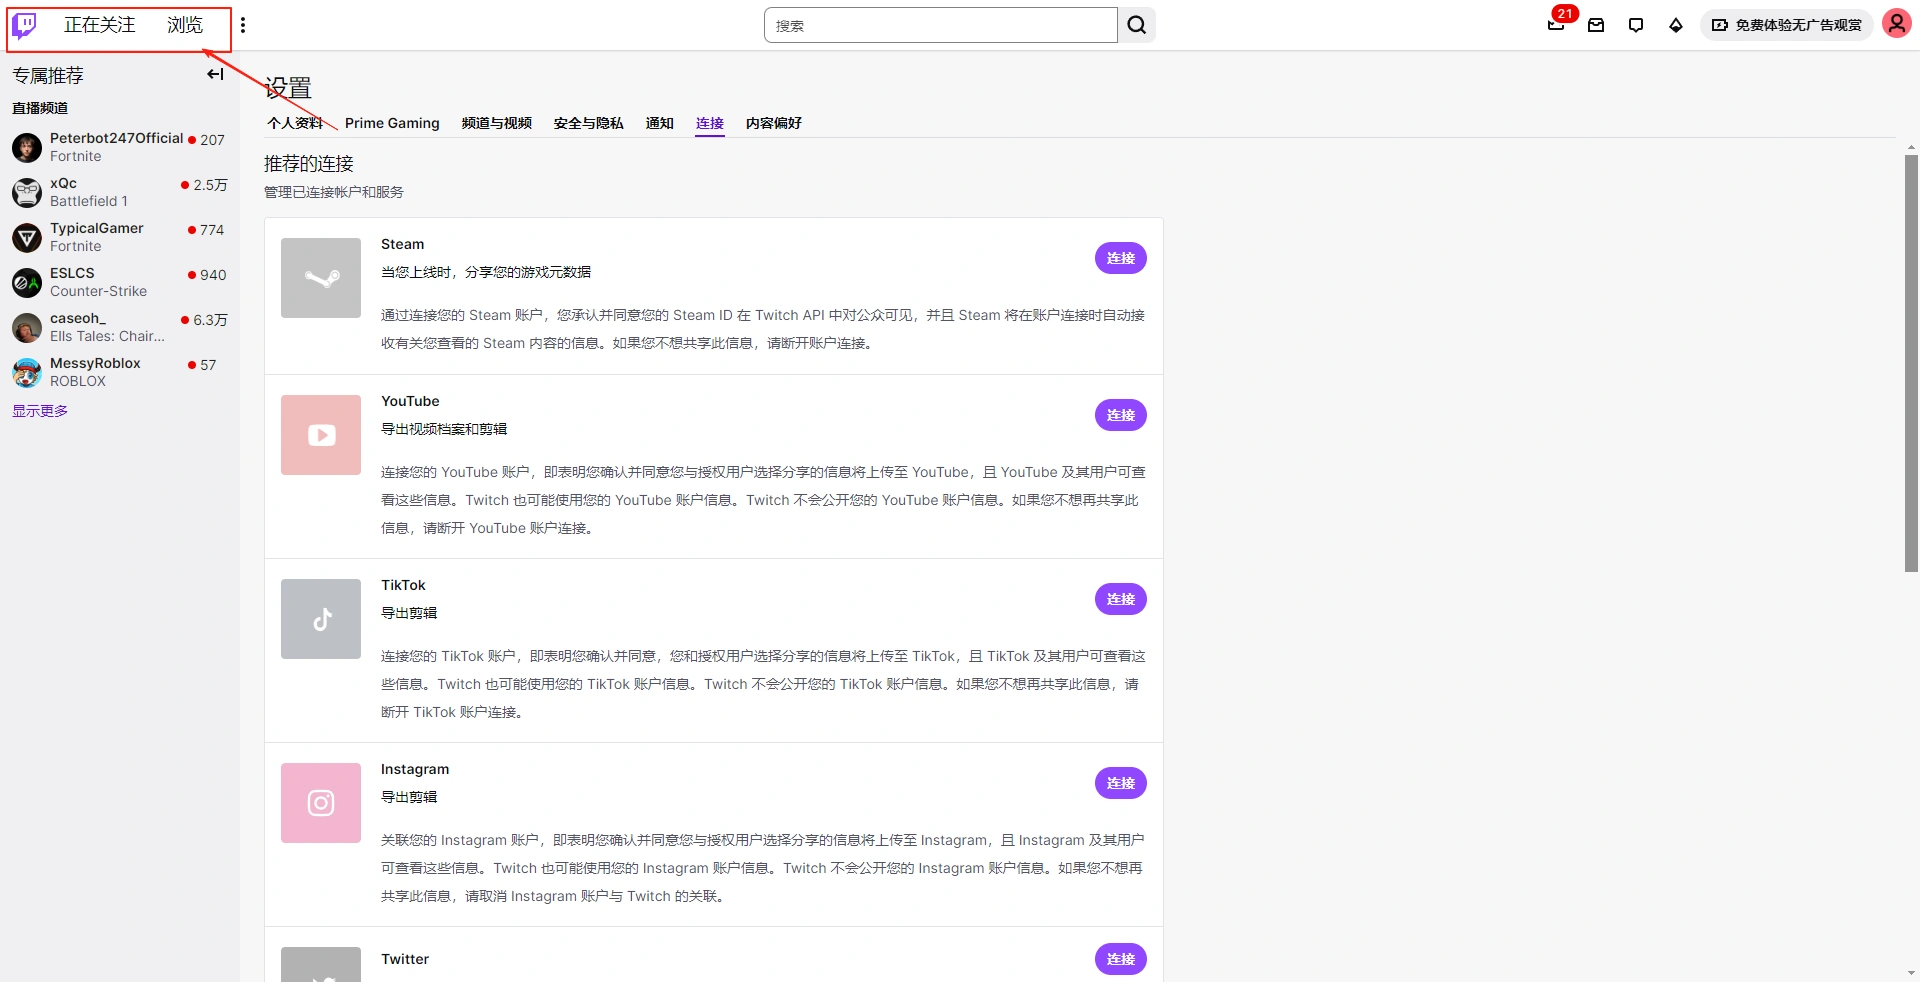This screenshot has width=1920, height=982.
Task: Open the three-dot more menu
Action: coord(243,25)
